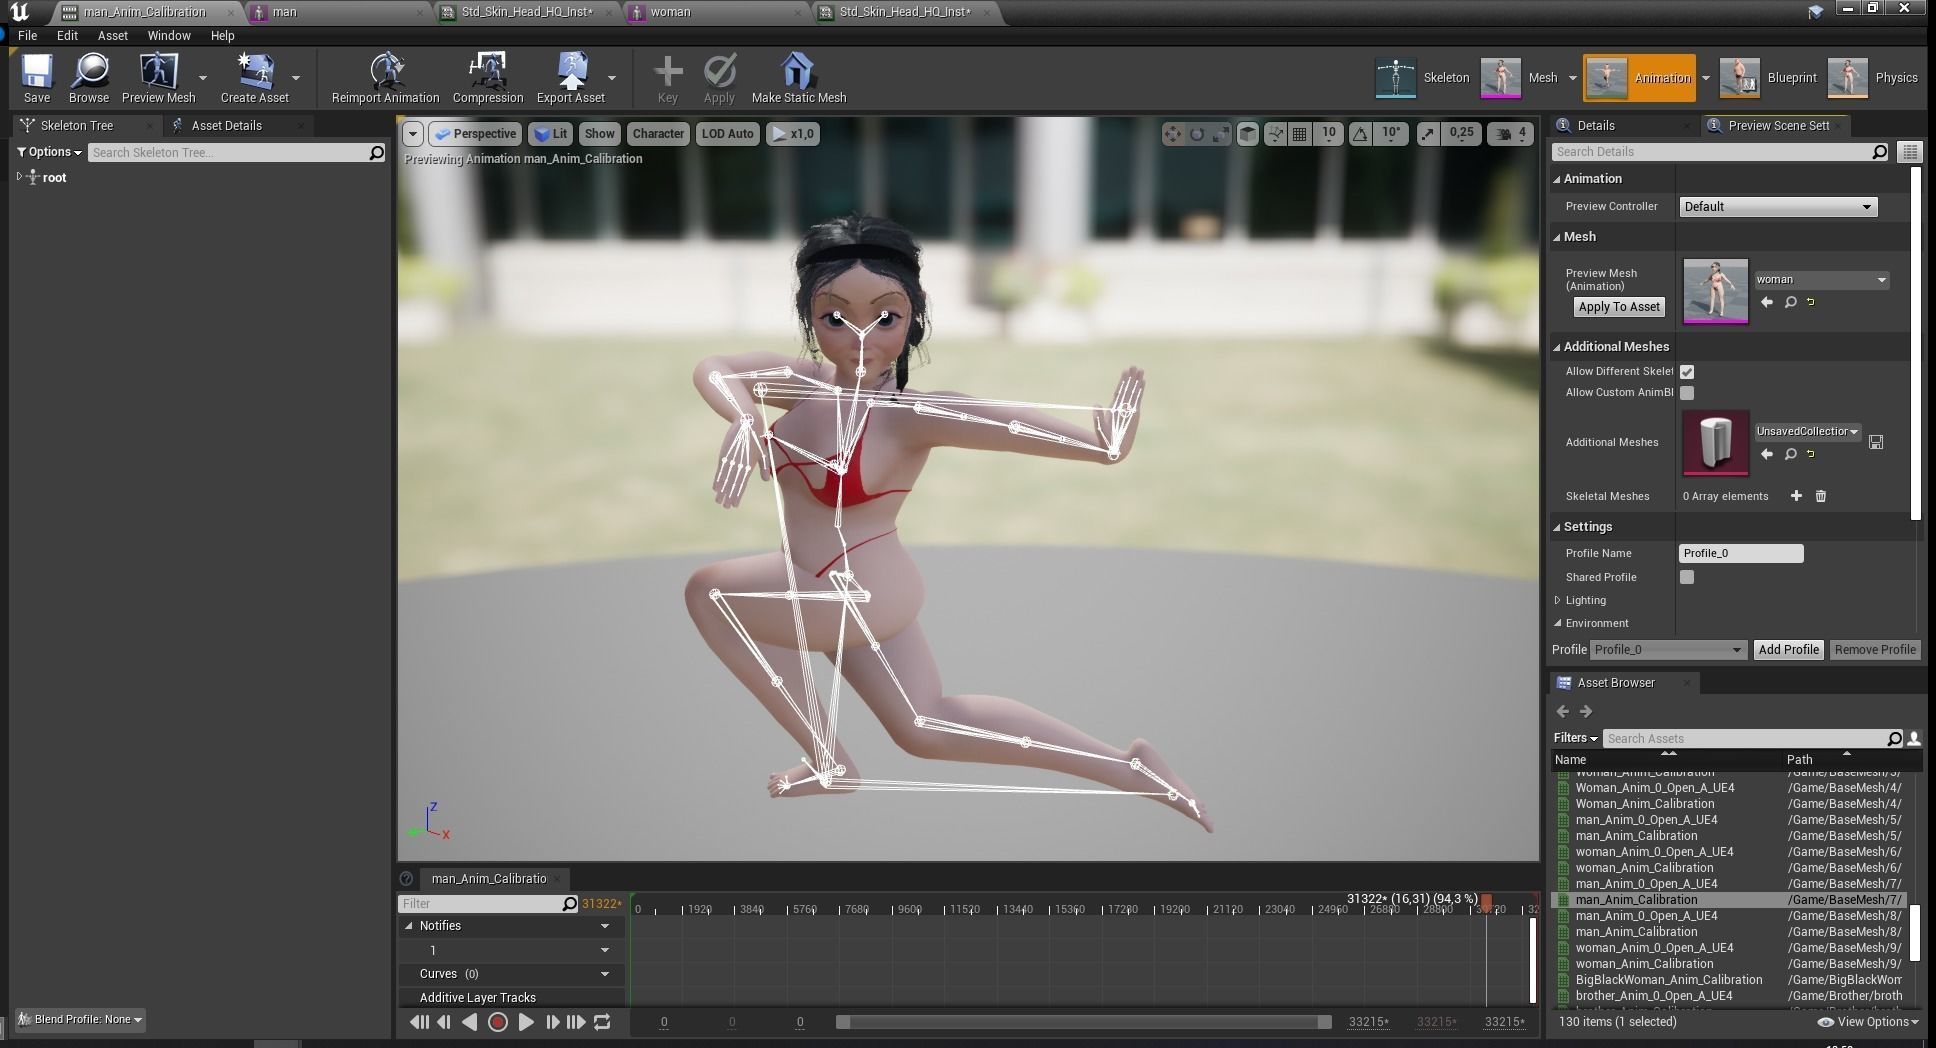Expand the root bone in Skeleton Tree
This screenshot has height=1048, width=1936.
pyautogui.click(x=19, y=177)
